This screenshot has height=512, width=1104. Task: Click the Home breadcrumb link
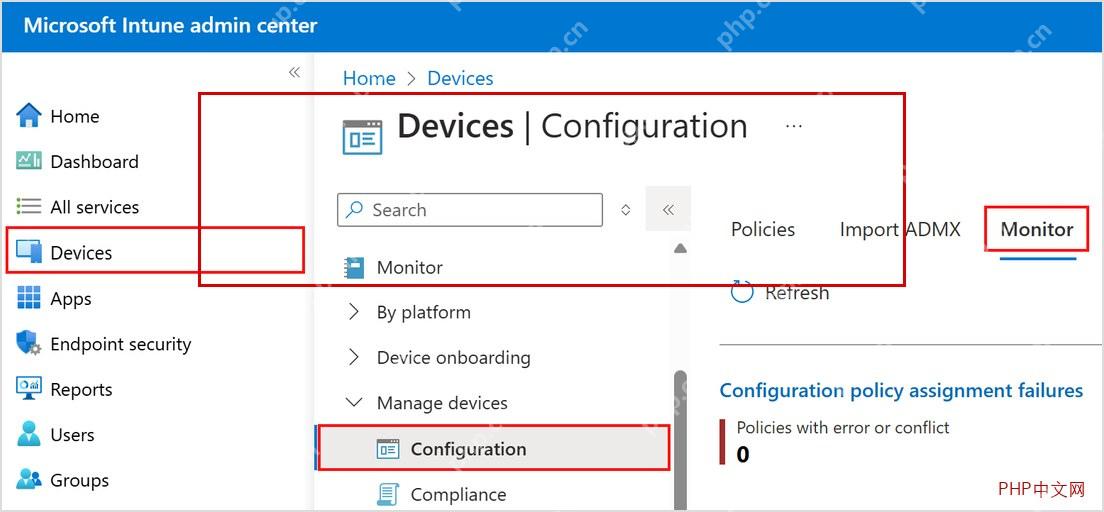[369, 78]
